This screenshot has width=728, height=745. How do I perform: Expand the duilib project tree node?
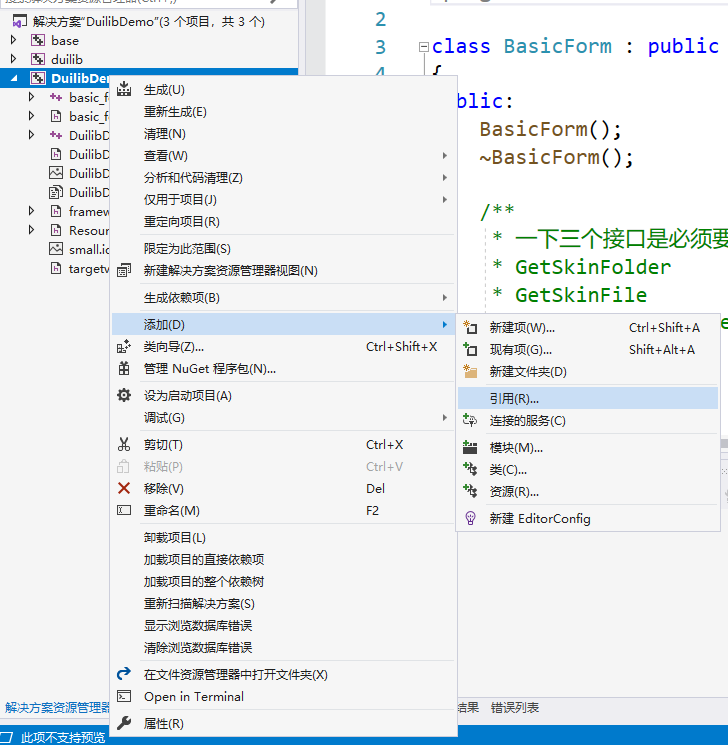(x=14, y=59)
